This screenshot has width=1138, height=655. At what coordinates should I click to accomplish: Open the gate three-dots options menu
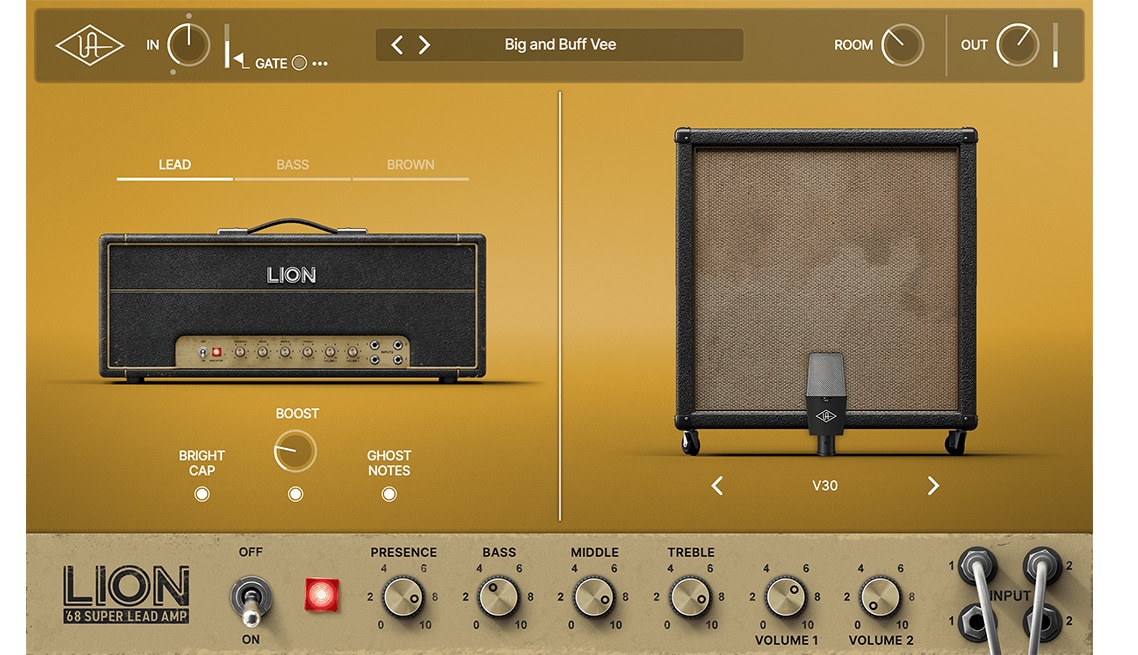click(x=320, y=64)
